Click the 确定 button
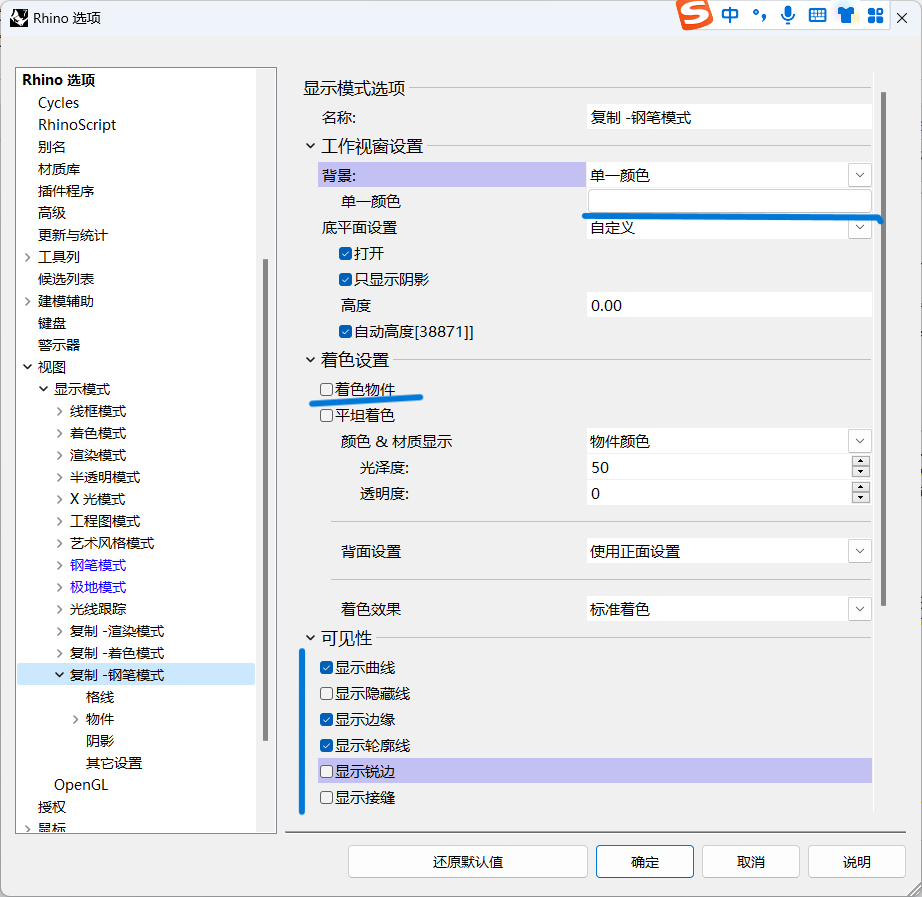922x897 pixels. (x=645, y=862)
